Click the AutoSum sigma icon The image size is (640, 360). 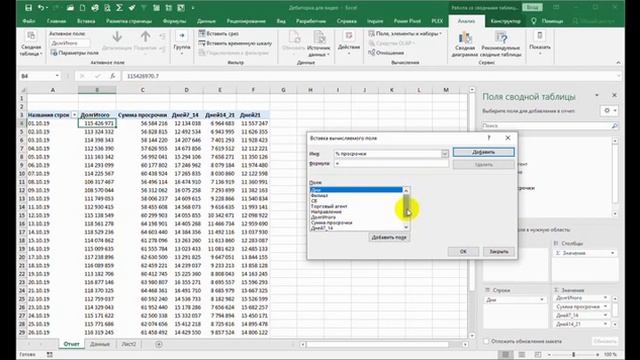pyautogui.click(x=119, y=7)
